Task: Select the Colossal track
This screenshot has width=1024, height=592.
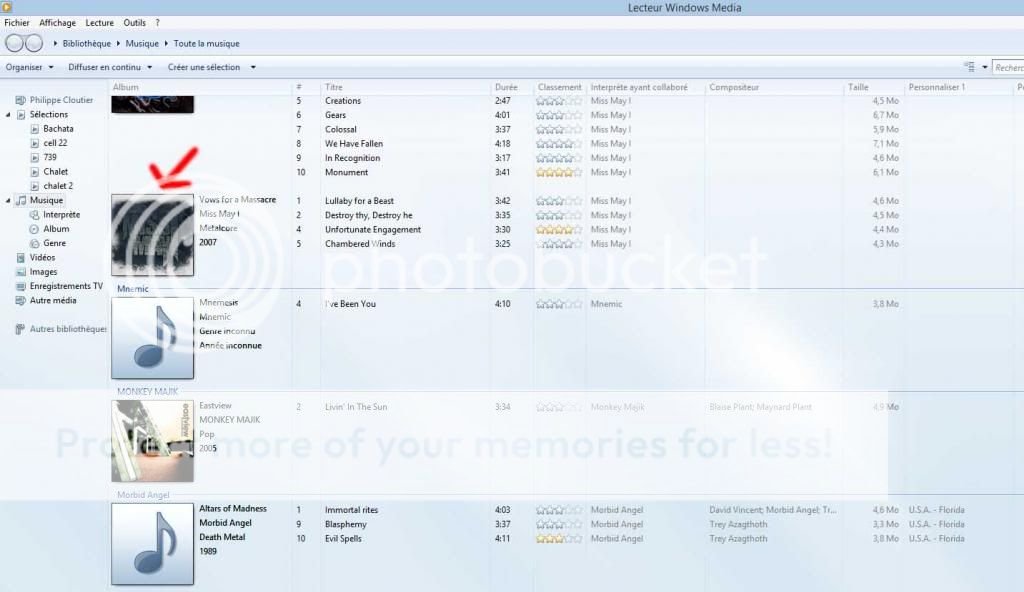Action: [340, 129]
